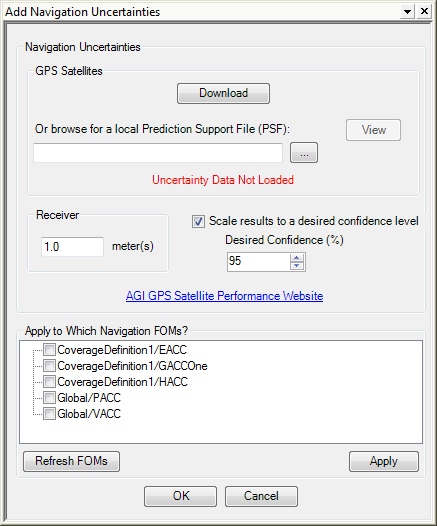Decrease Desired Confidence with down arrow
437x526 pixels.
coord(296,266)
